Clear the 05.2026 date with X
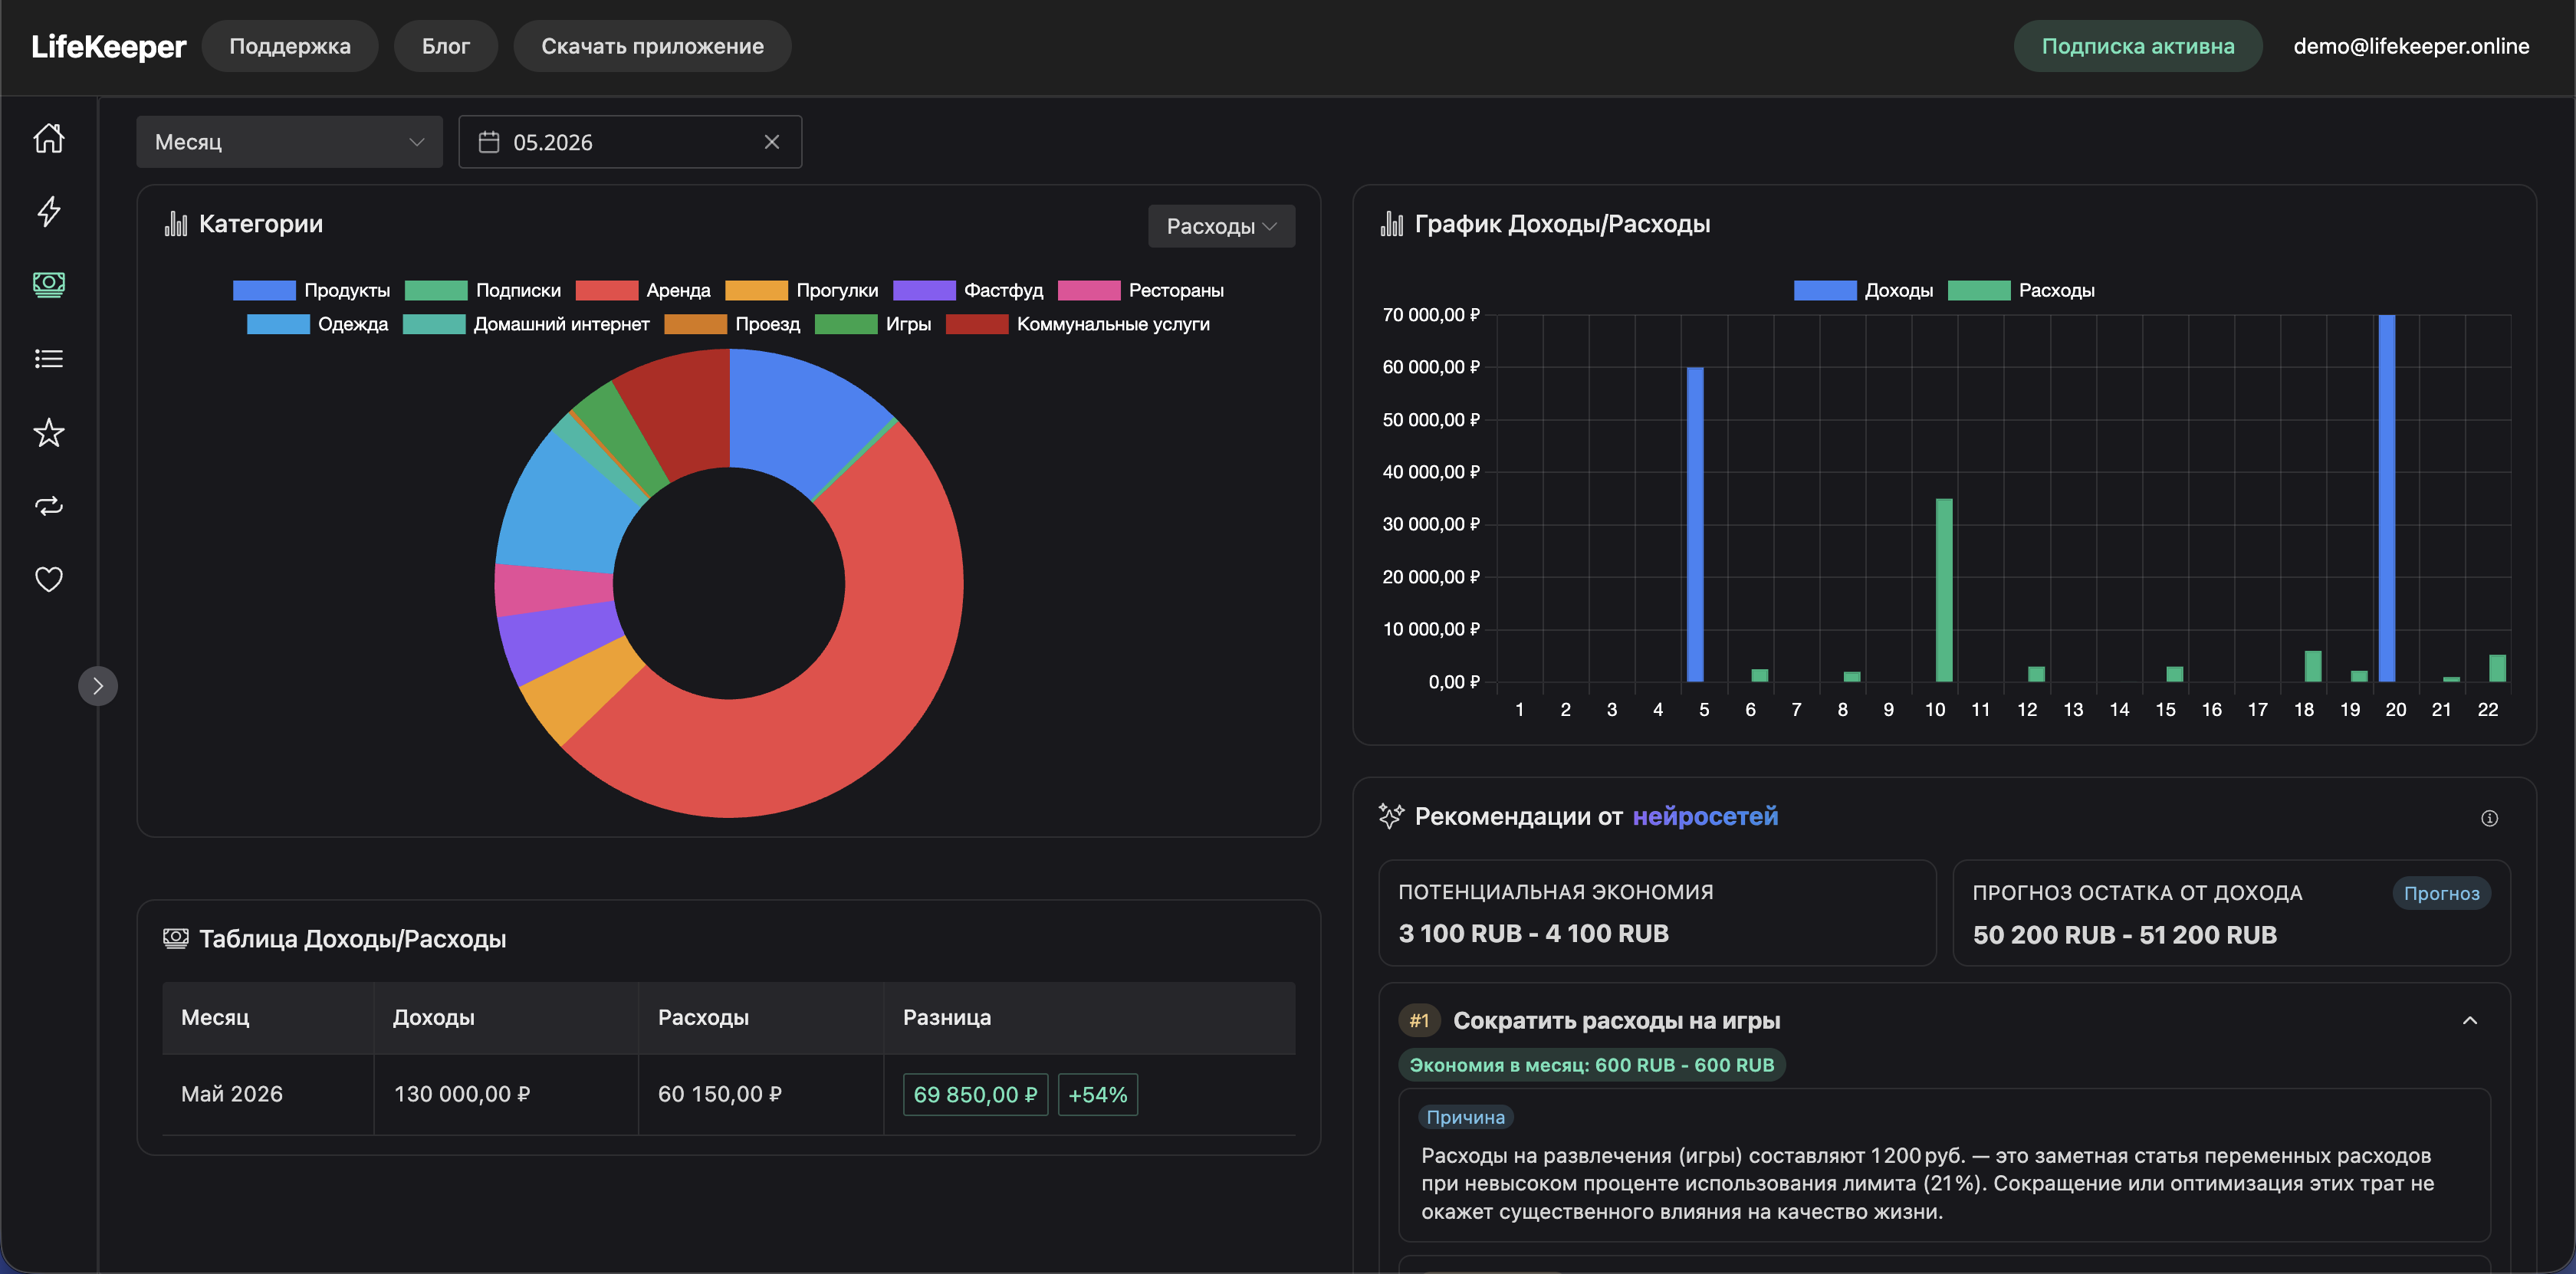Viewport: 2576px width, 1274px height. click(771, 142)
